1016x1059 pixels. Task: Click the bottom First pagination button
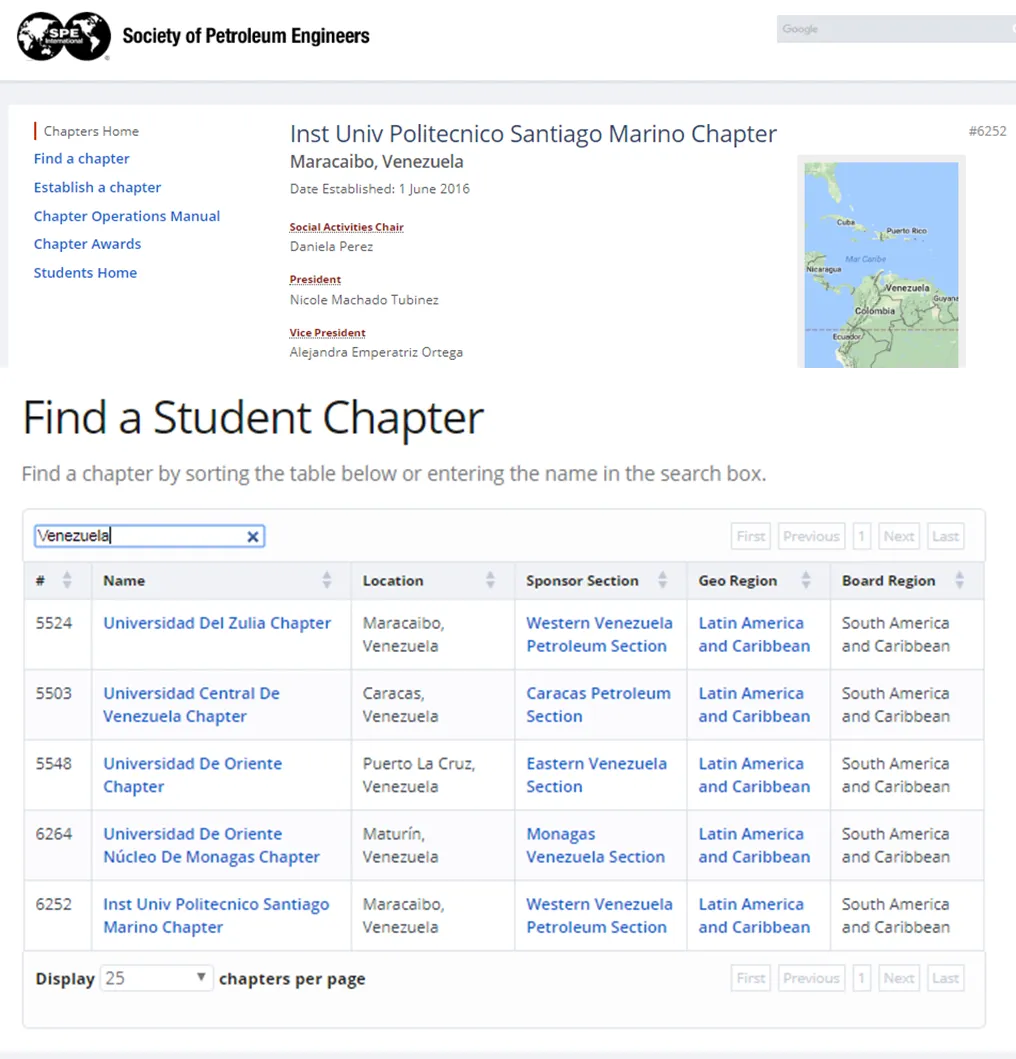tap(751, 978)
